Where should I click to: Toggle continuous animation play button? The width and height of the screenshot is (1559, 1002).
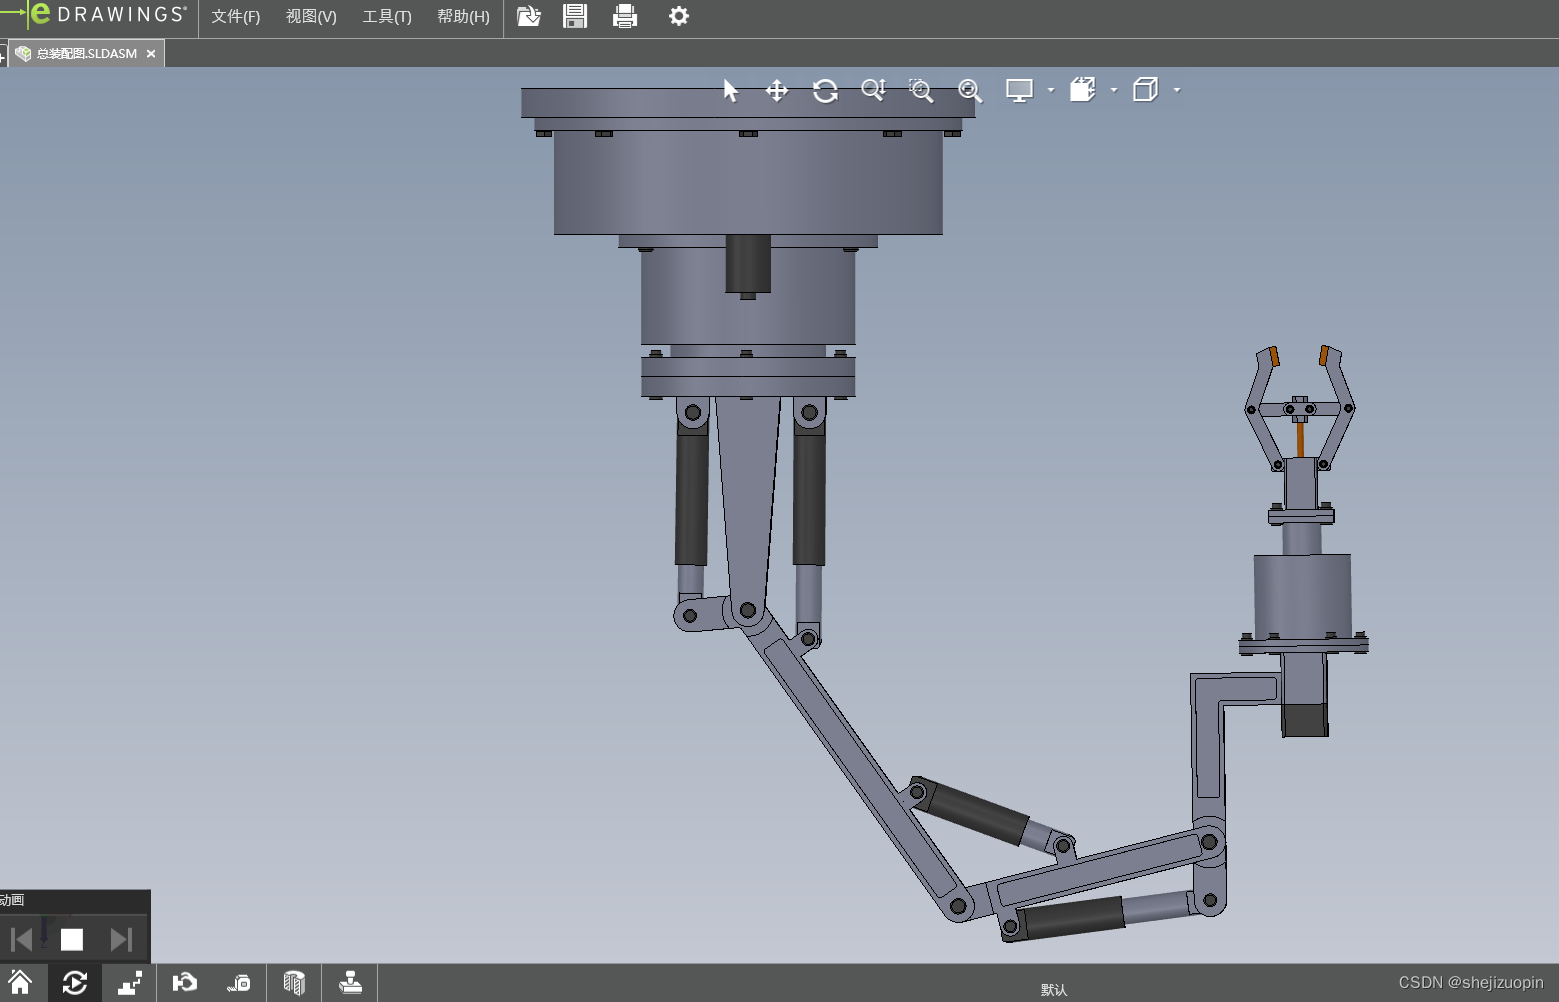[75, 983]
